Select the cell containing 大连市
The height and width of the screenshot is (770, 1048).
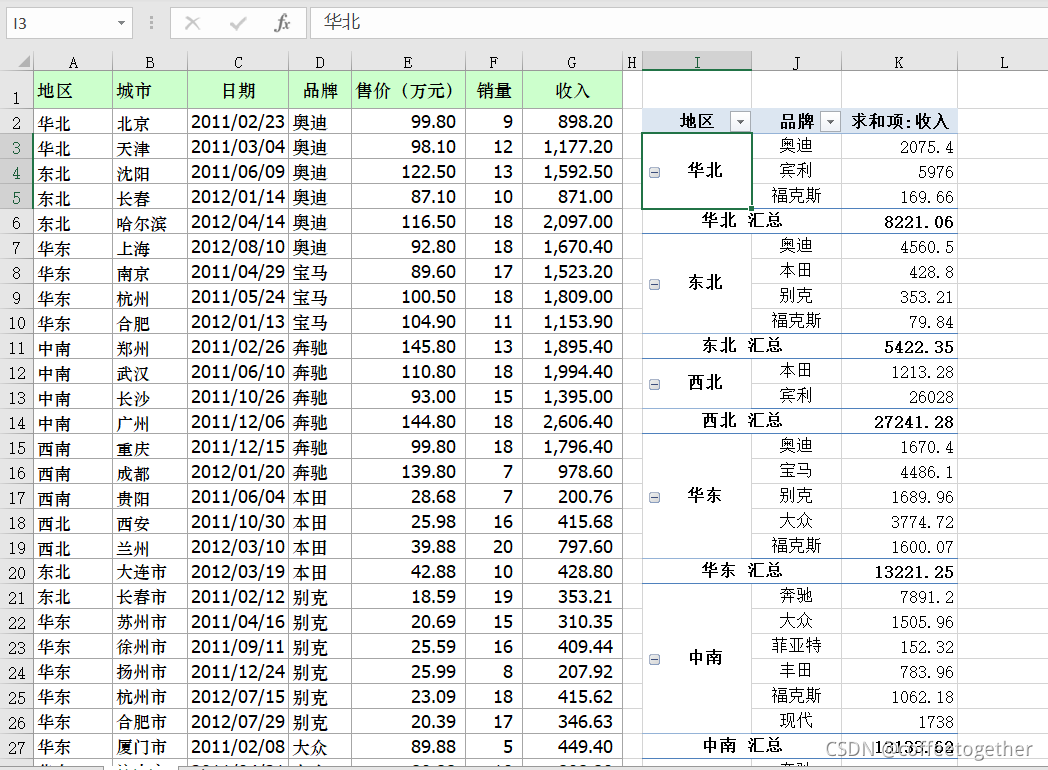150,573
